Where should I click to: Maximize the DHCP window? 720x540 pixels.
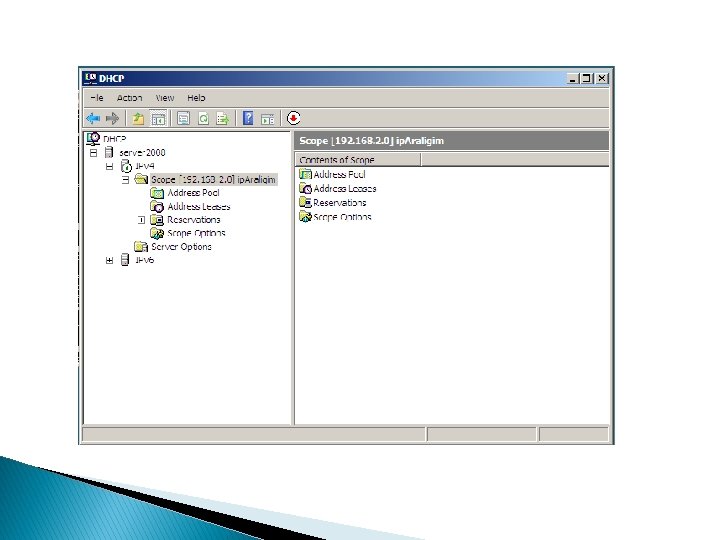586,79
